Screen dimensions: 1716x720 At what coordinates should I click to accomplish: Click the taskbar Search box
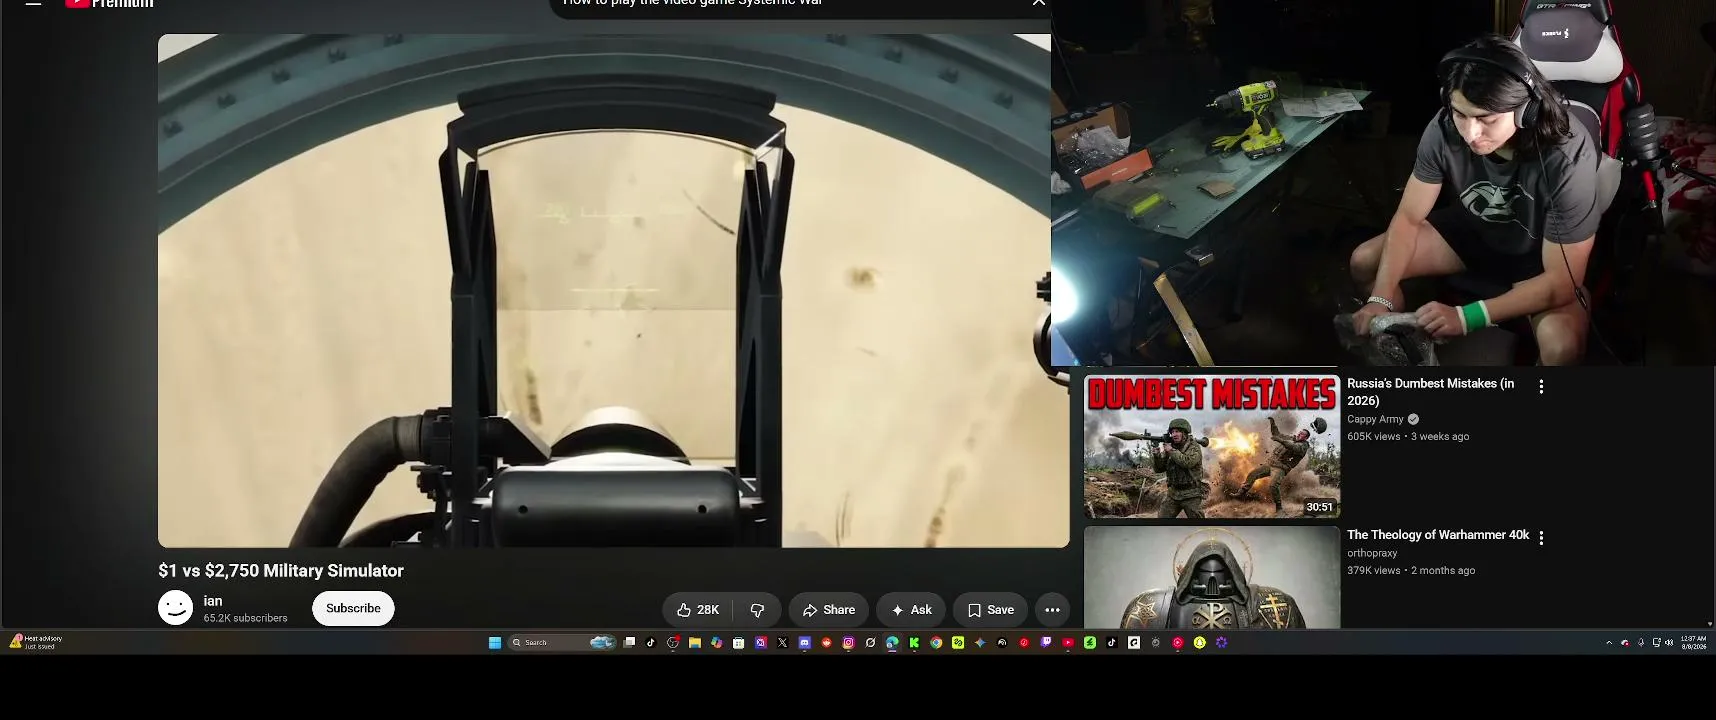coord(563,643)
